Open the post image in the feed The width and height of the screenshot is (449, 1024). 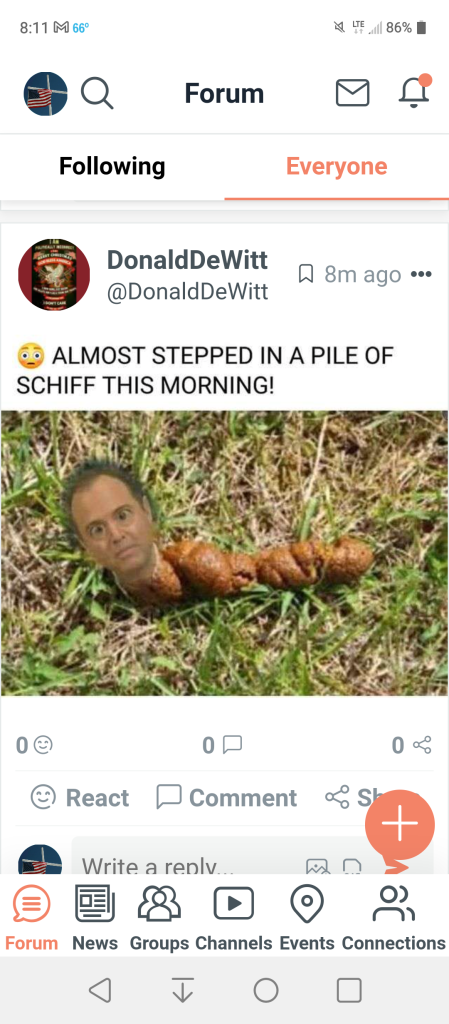coord(224,553)
